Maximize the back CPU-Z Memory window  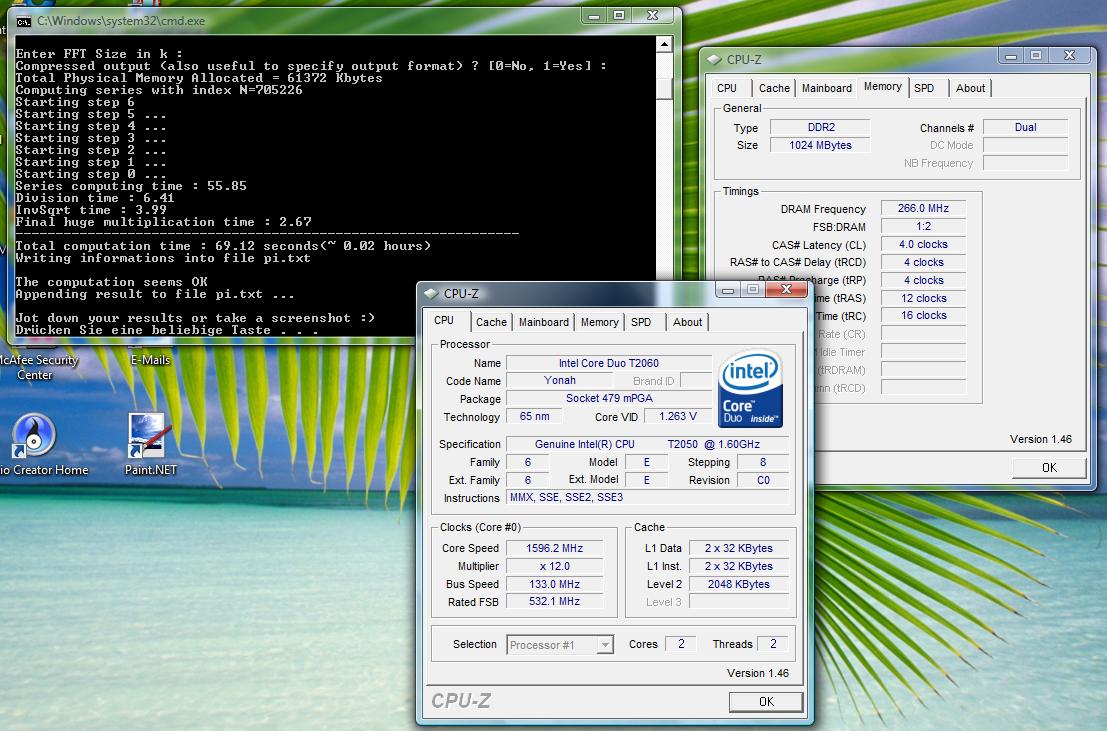tap(1036, 55)
